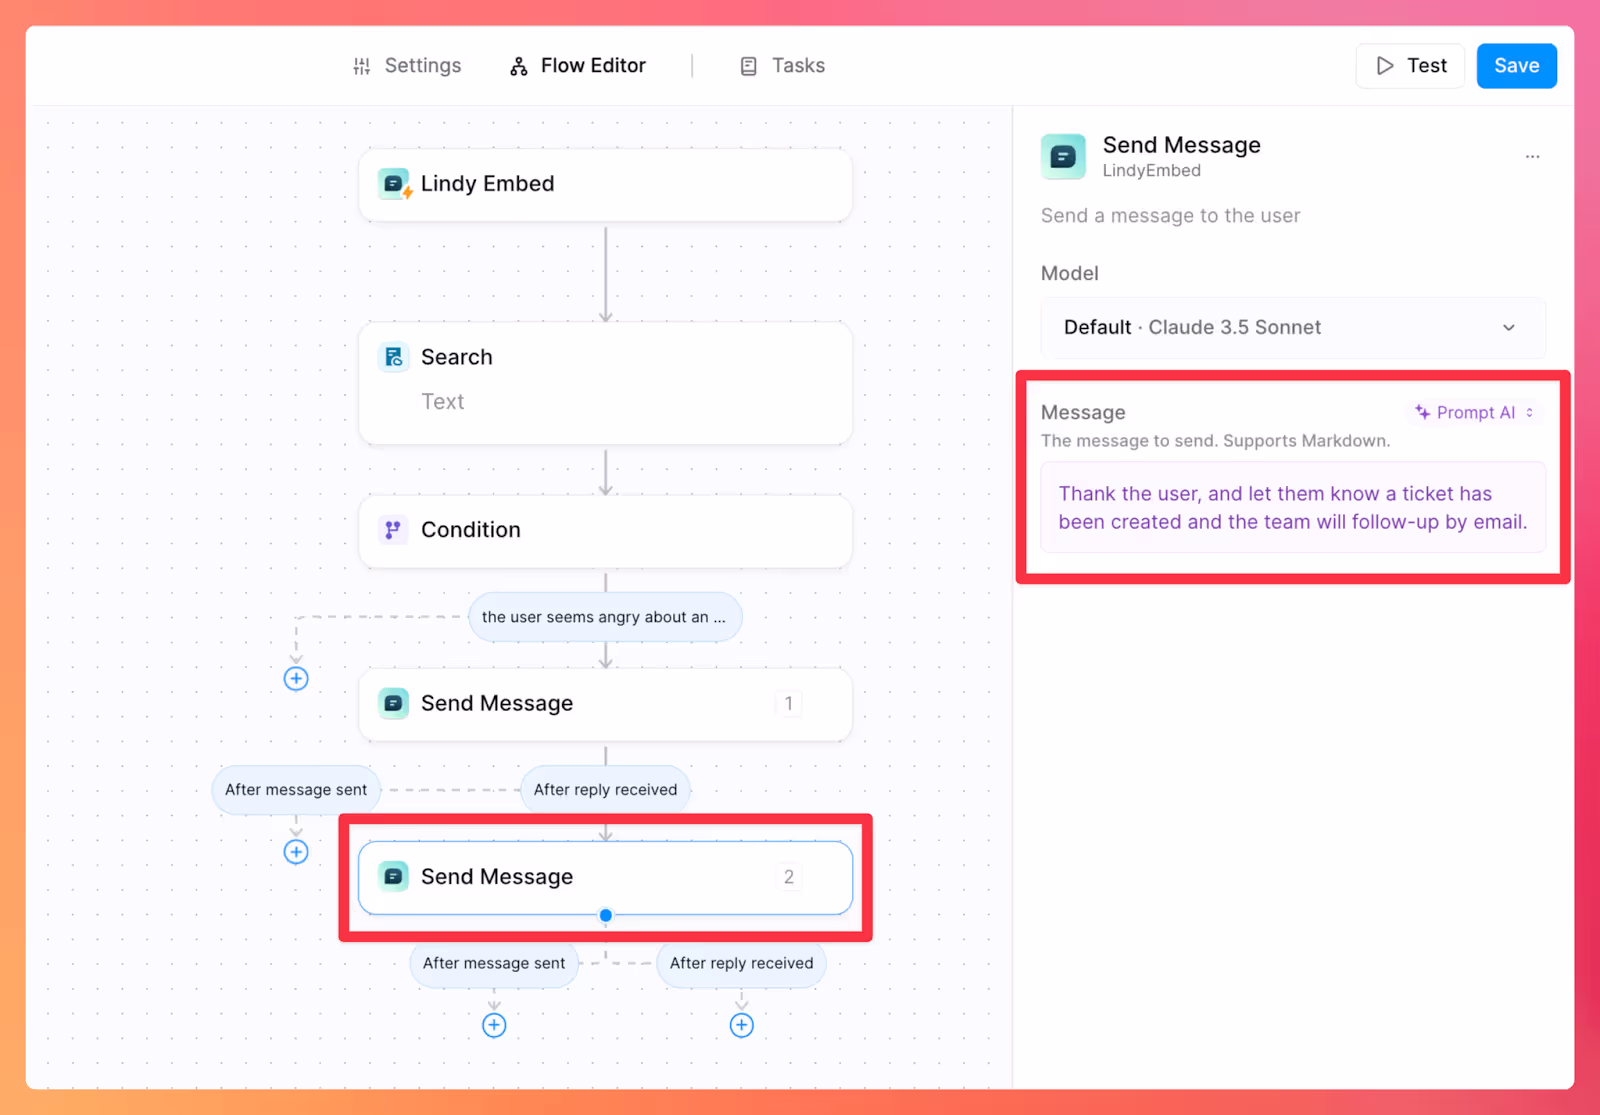Add step below node 2's After reply received
The image size is (1600, 1115).
[x=741, y=1025]
